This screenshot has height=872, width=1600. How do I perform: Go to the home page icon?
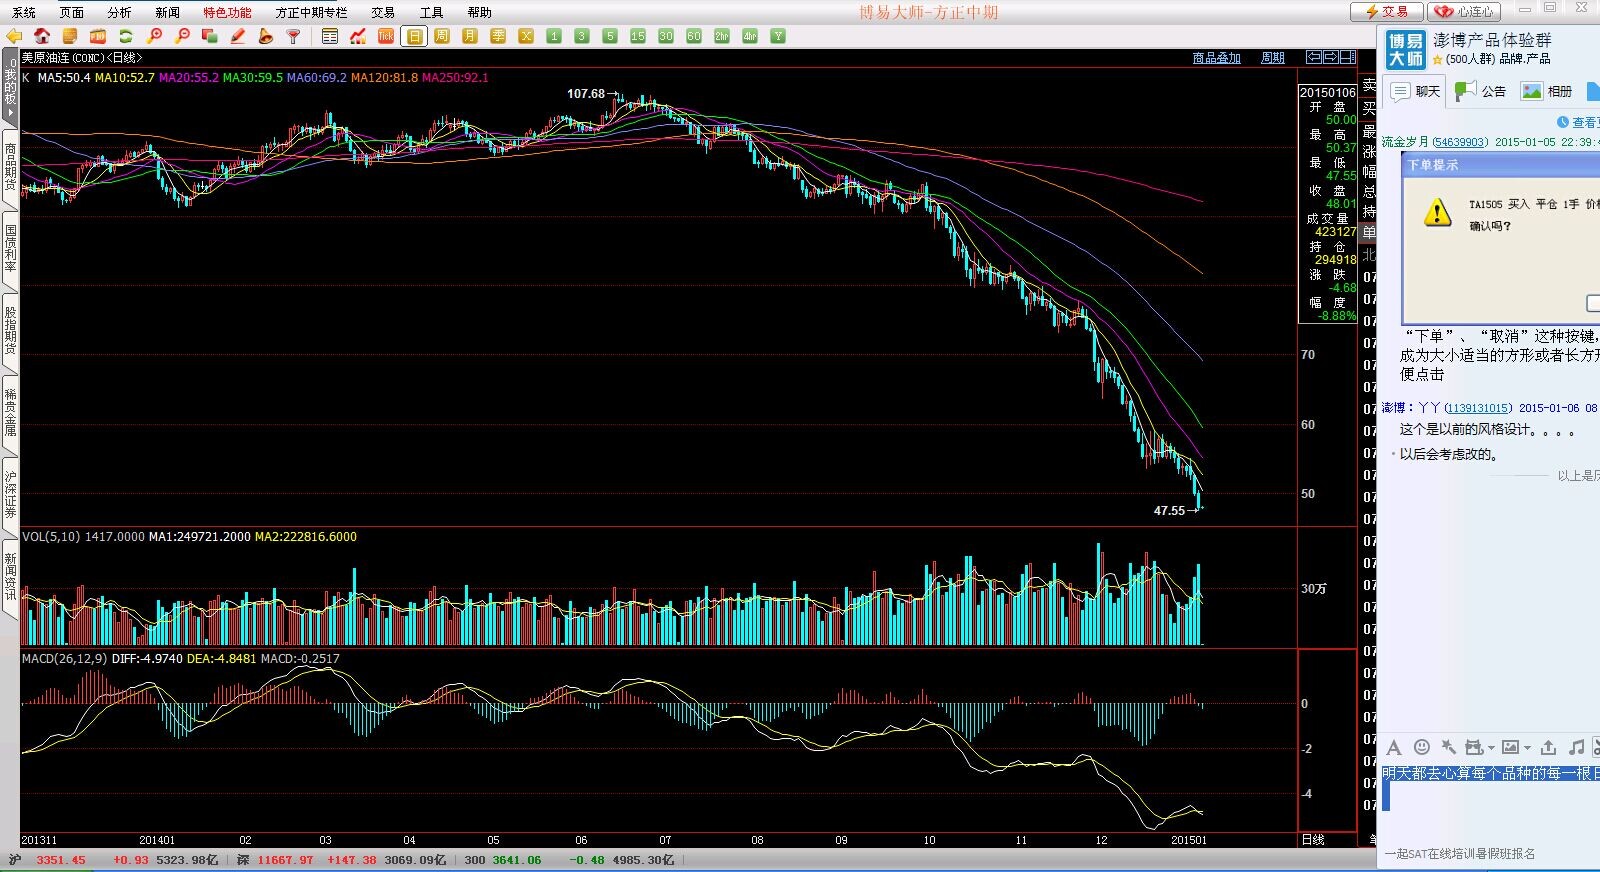42,36
